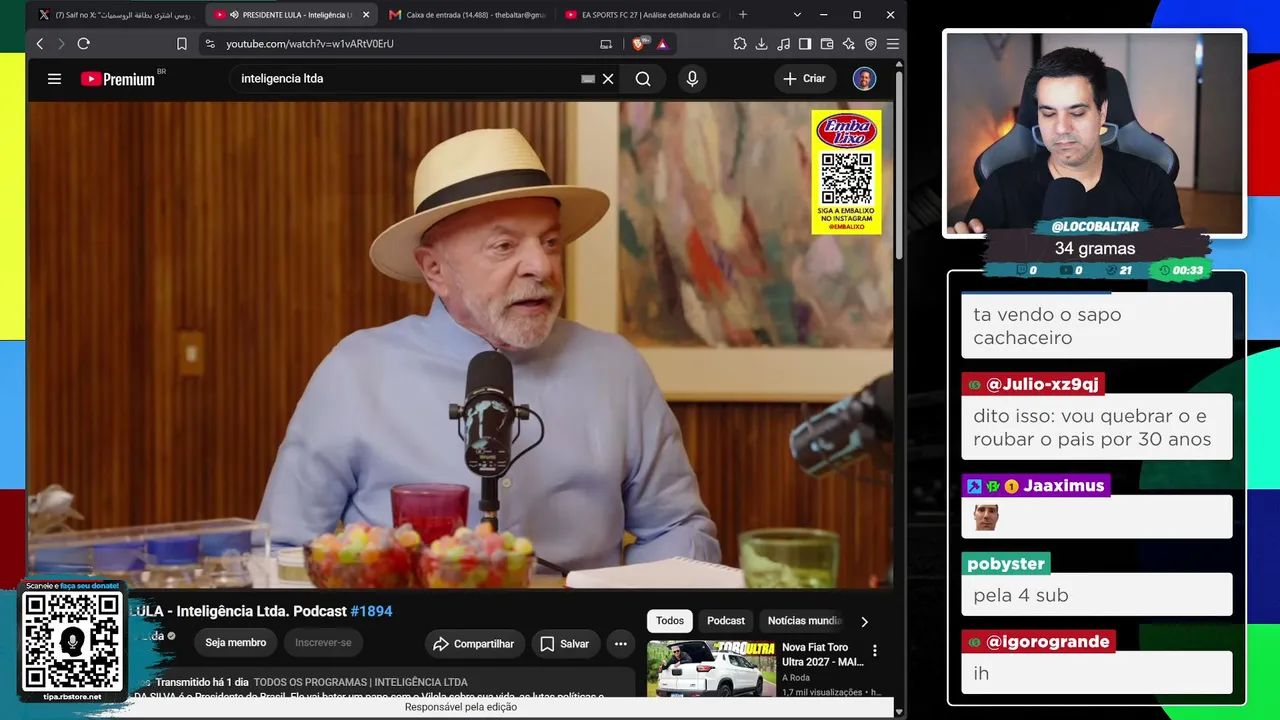
Task: Click the Seja membro button
Action: coord(236,643)
